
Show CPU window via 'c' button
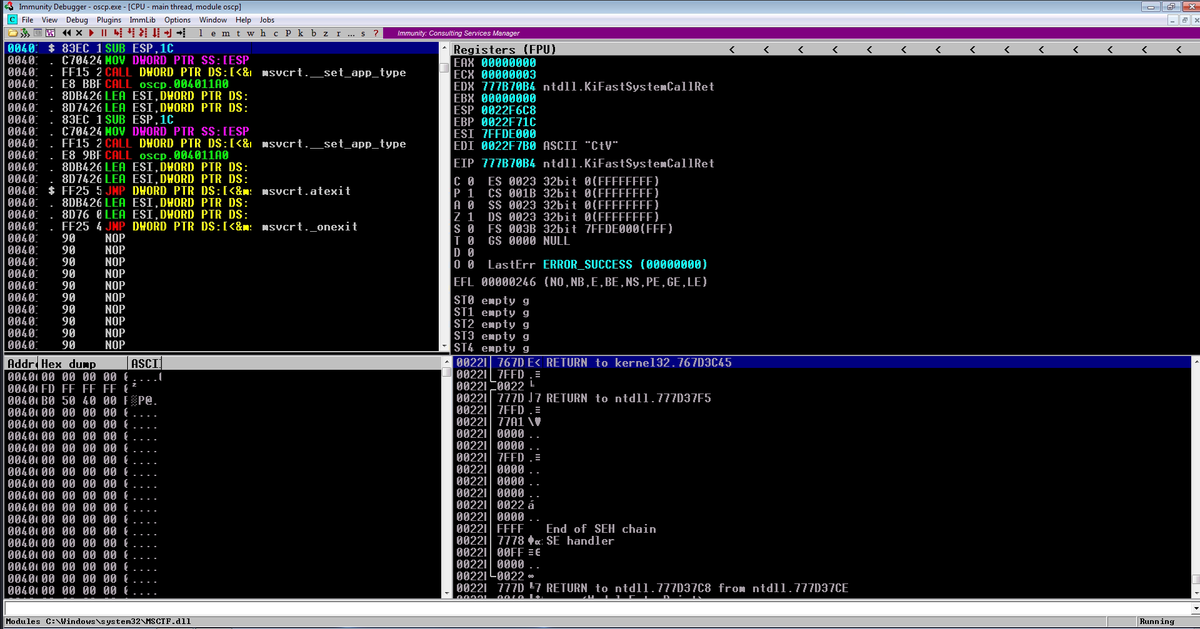coord(276,33)
